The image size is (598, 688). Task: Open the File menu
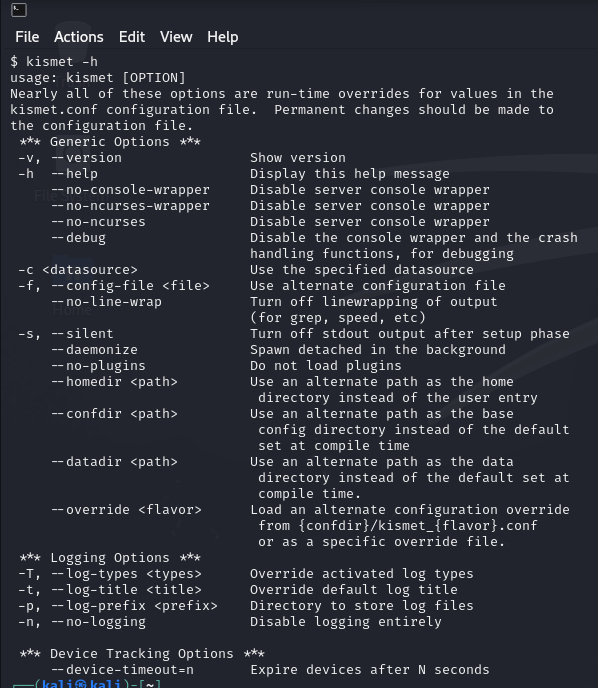point(27,37)
